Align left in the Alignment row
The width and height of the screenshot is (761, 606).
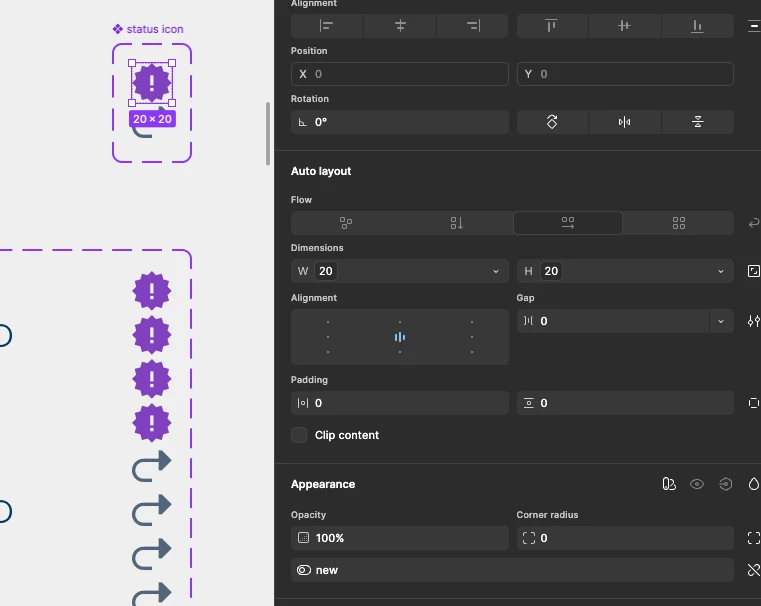327,26
